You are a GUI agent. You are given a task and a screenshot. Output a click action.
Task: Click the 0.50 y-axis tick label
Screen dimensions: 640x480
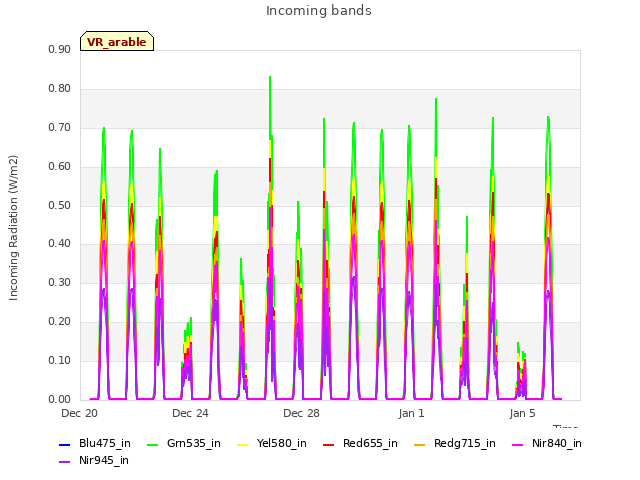point(60,205)
